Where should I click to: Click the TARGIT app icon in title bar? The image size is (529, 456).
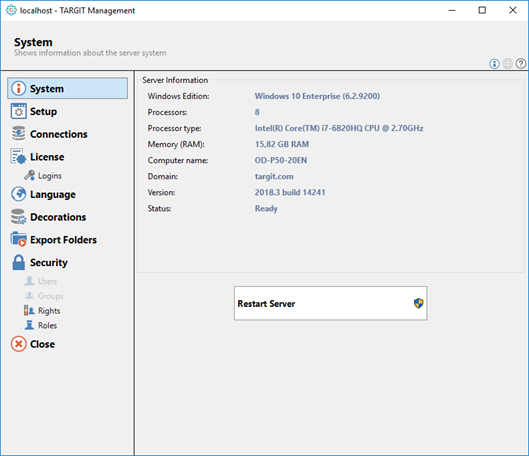tap(11, 10)
